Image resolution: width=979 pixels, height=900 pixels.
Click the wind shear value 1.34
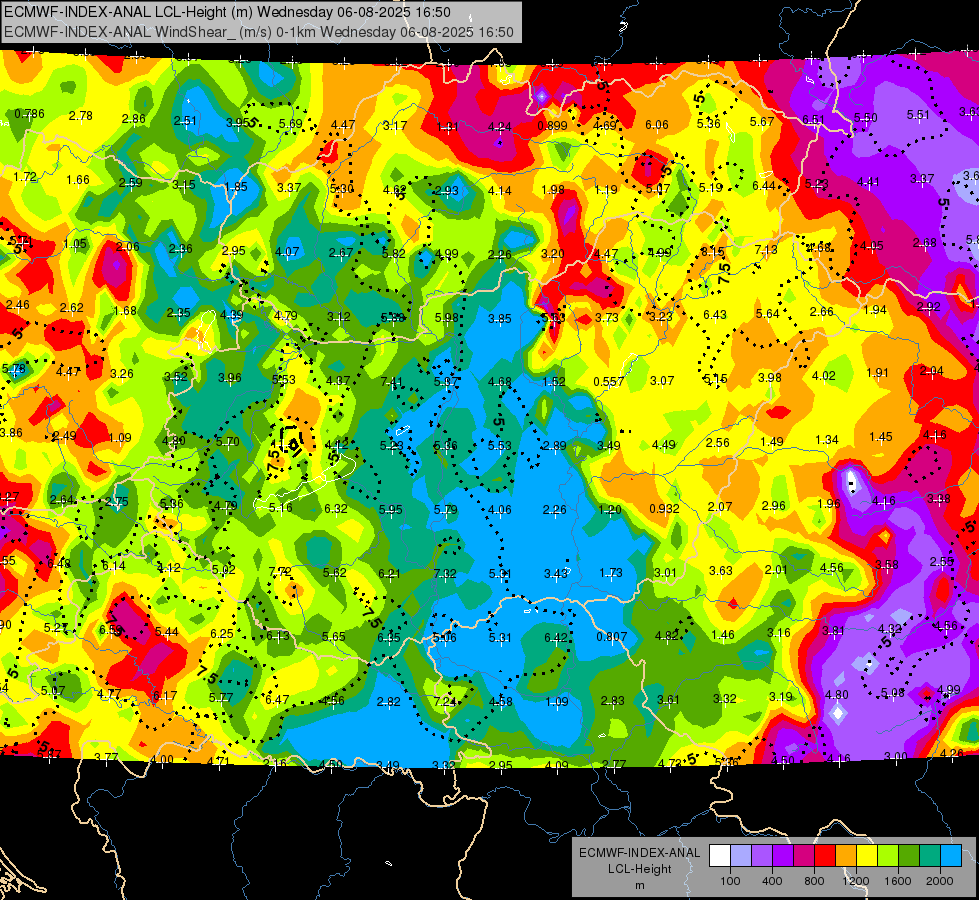click(827, 440)
